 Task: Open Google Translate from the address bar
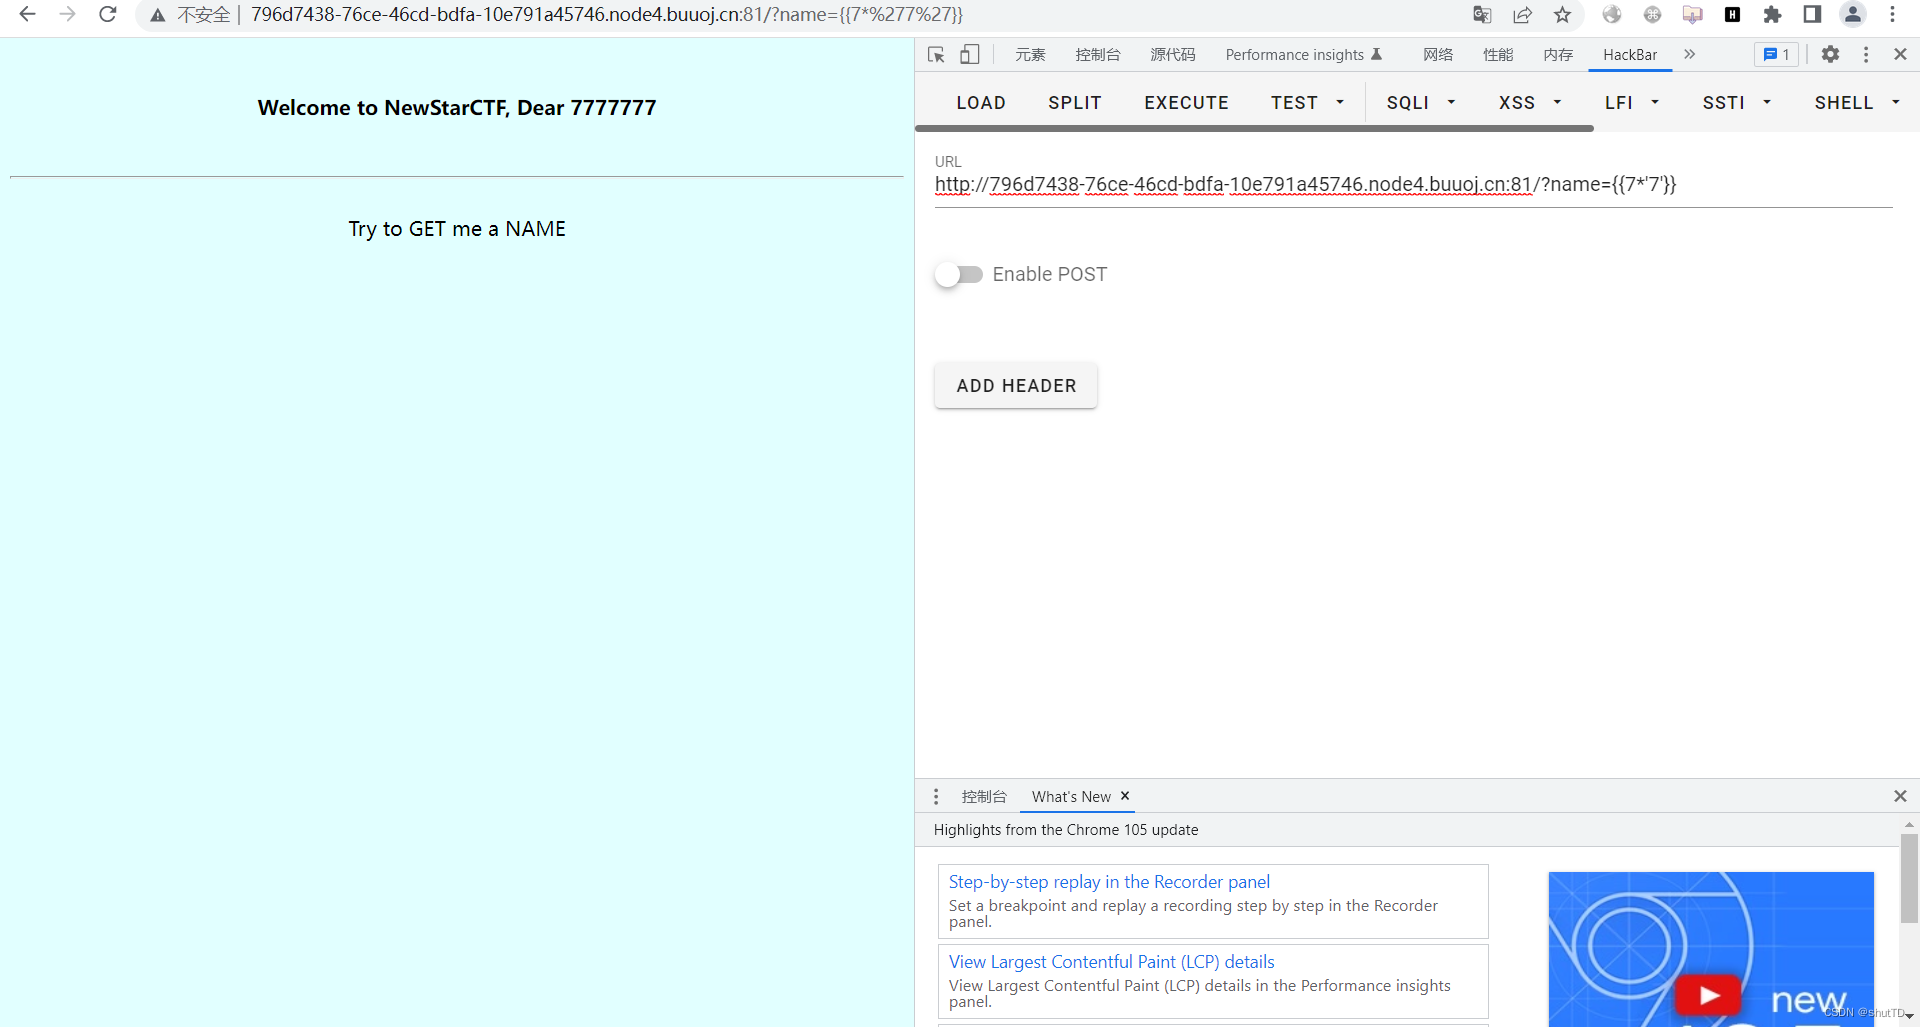pyautogui.click(x=1483, y=15)
